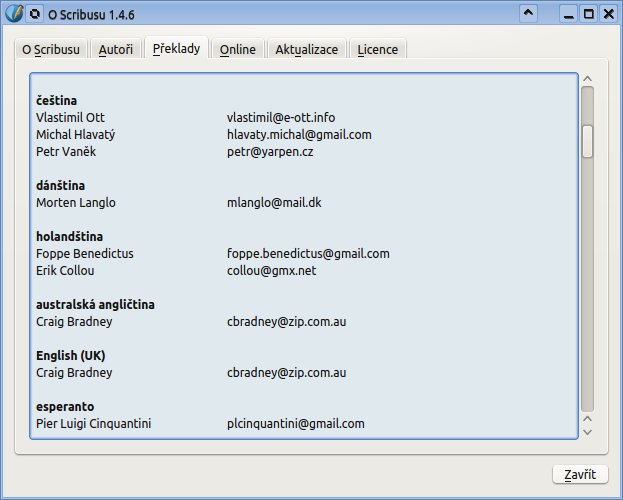
Task: Click the name Pier Luigi Cinquantini
Action: [x=93, y=424]
